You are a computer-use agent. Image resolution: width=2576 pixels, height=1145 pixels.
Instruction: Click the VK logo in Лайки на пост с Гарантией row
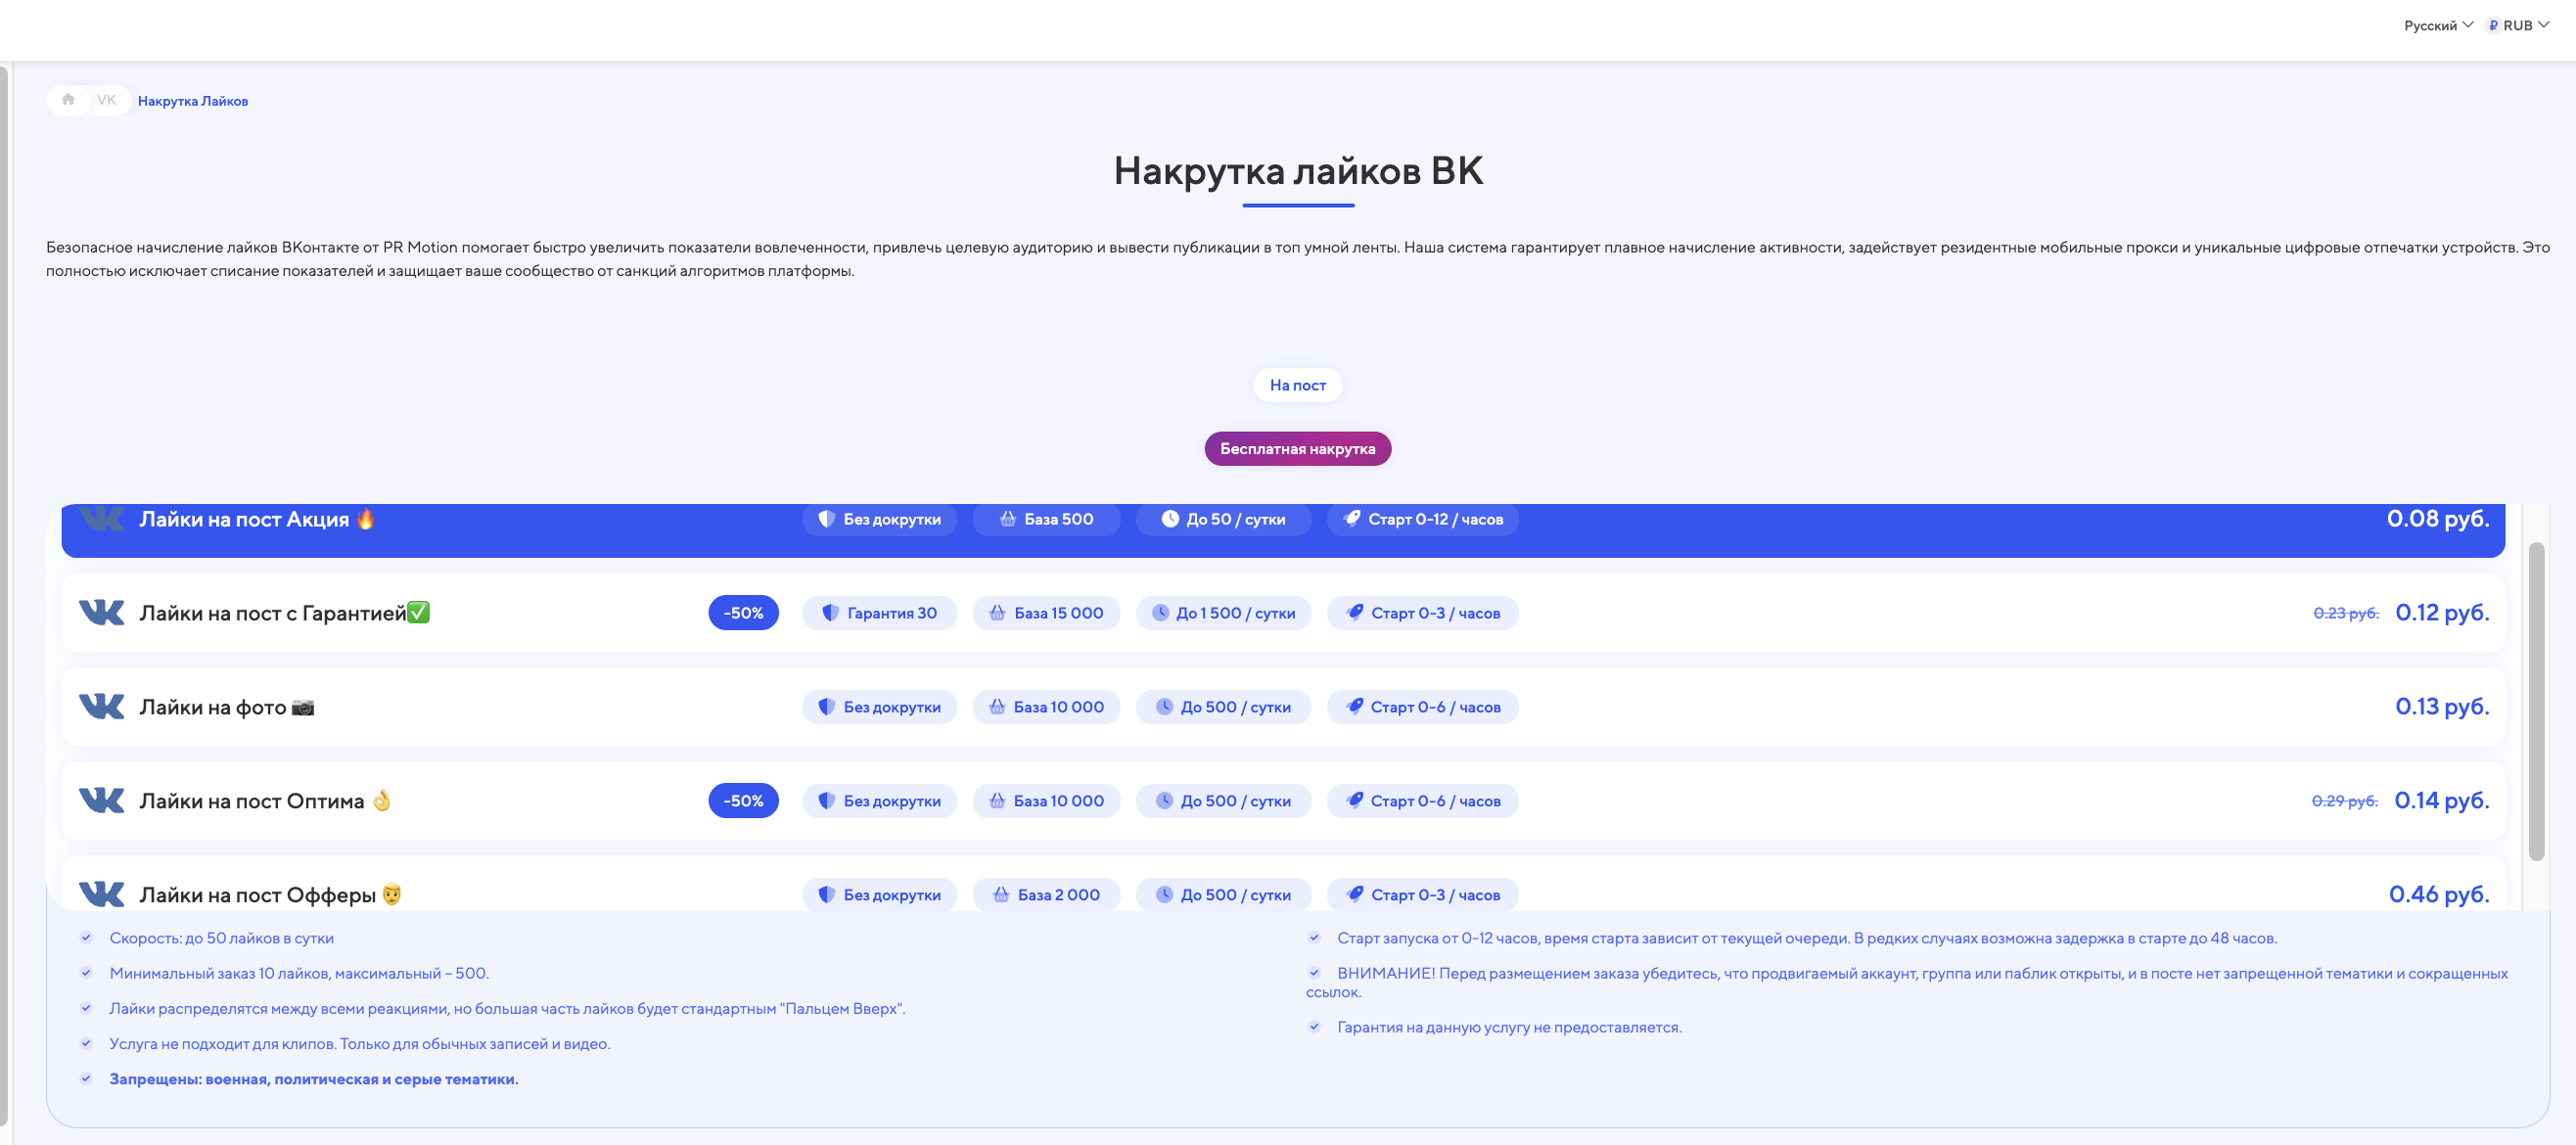pos(101,612)
